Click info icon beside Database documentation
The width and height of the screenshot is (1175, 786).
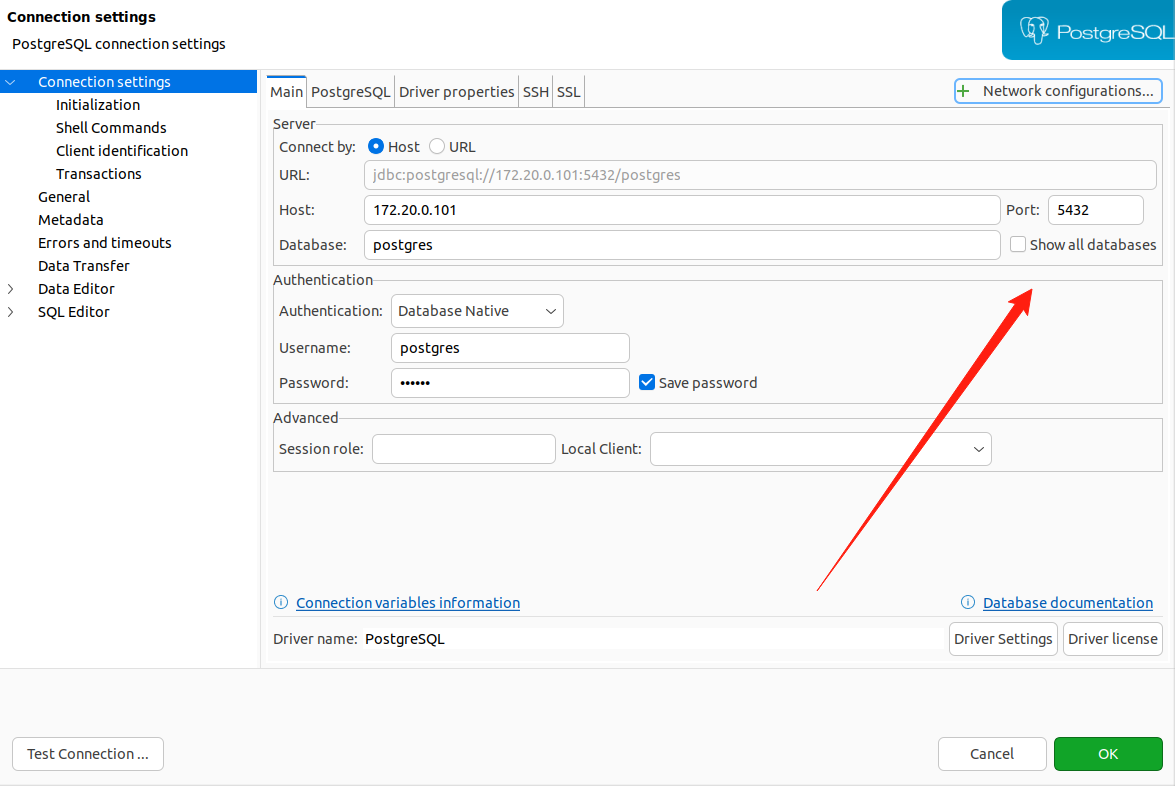click(x=968, y=603)
